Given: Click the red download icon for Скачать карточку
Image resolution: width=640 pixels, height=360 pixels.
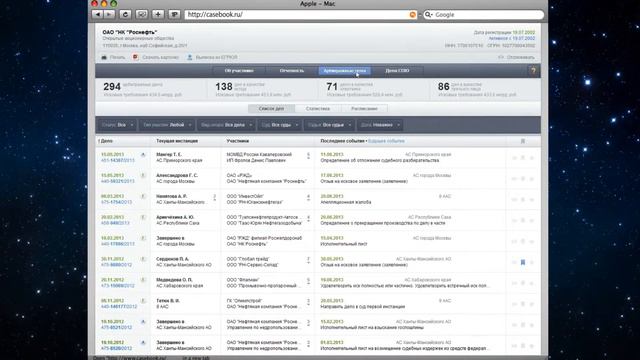Looking at the screenshot, I should click(136, 57).
